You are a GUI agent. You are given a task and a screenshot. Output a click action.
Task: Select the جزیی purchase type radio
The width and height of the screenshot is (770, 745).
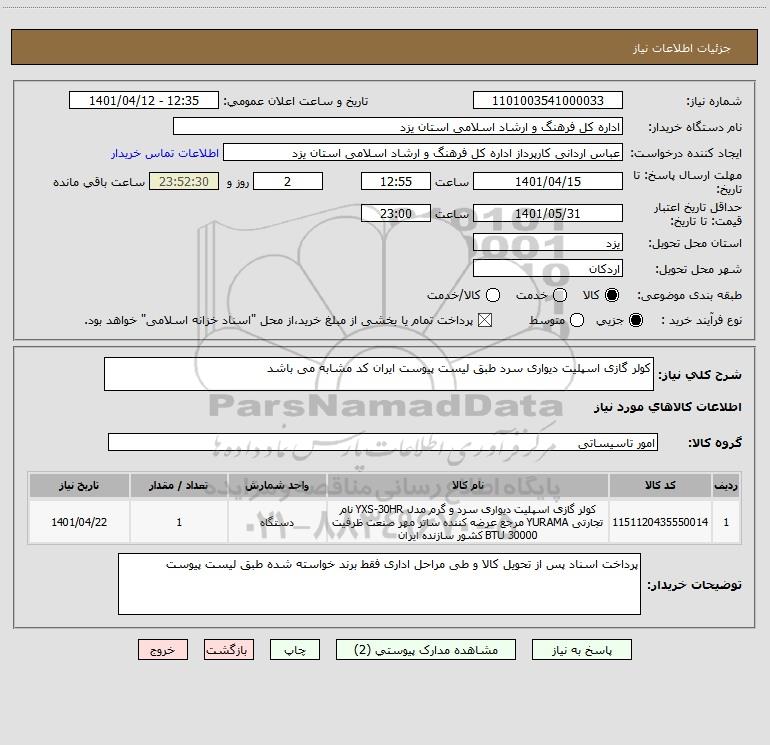click(x=635, y=320)
